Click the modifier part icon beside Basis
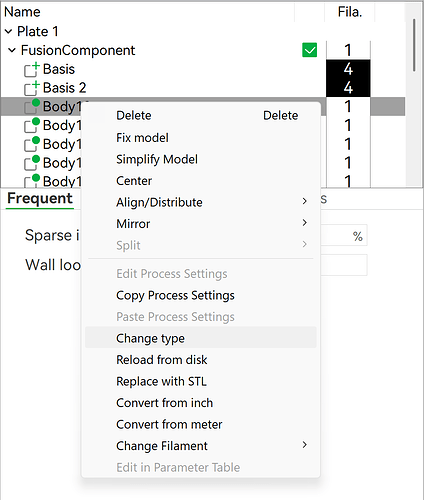Screen dimensions: 424x500 pyautogui.click(x=32, y=69)
